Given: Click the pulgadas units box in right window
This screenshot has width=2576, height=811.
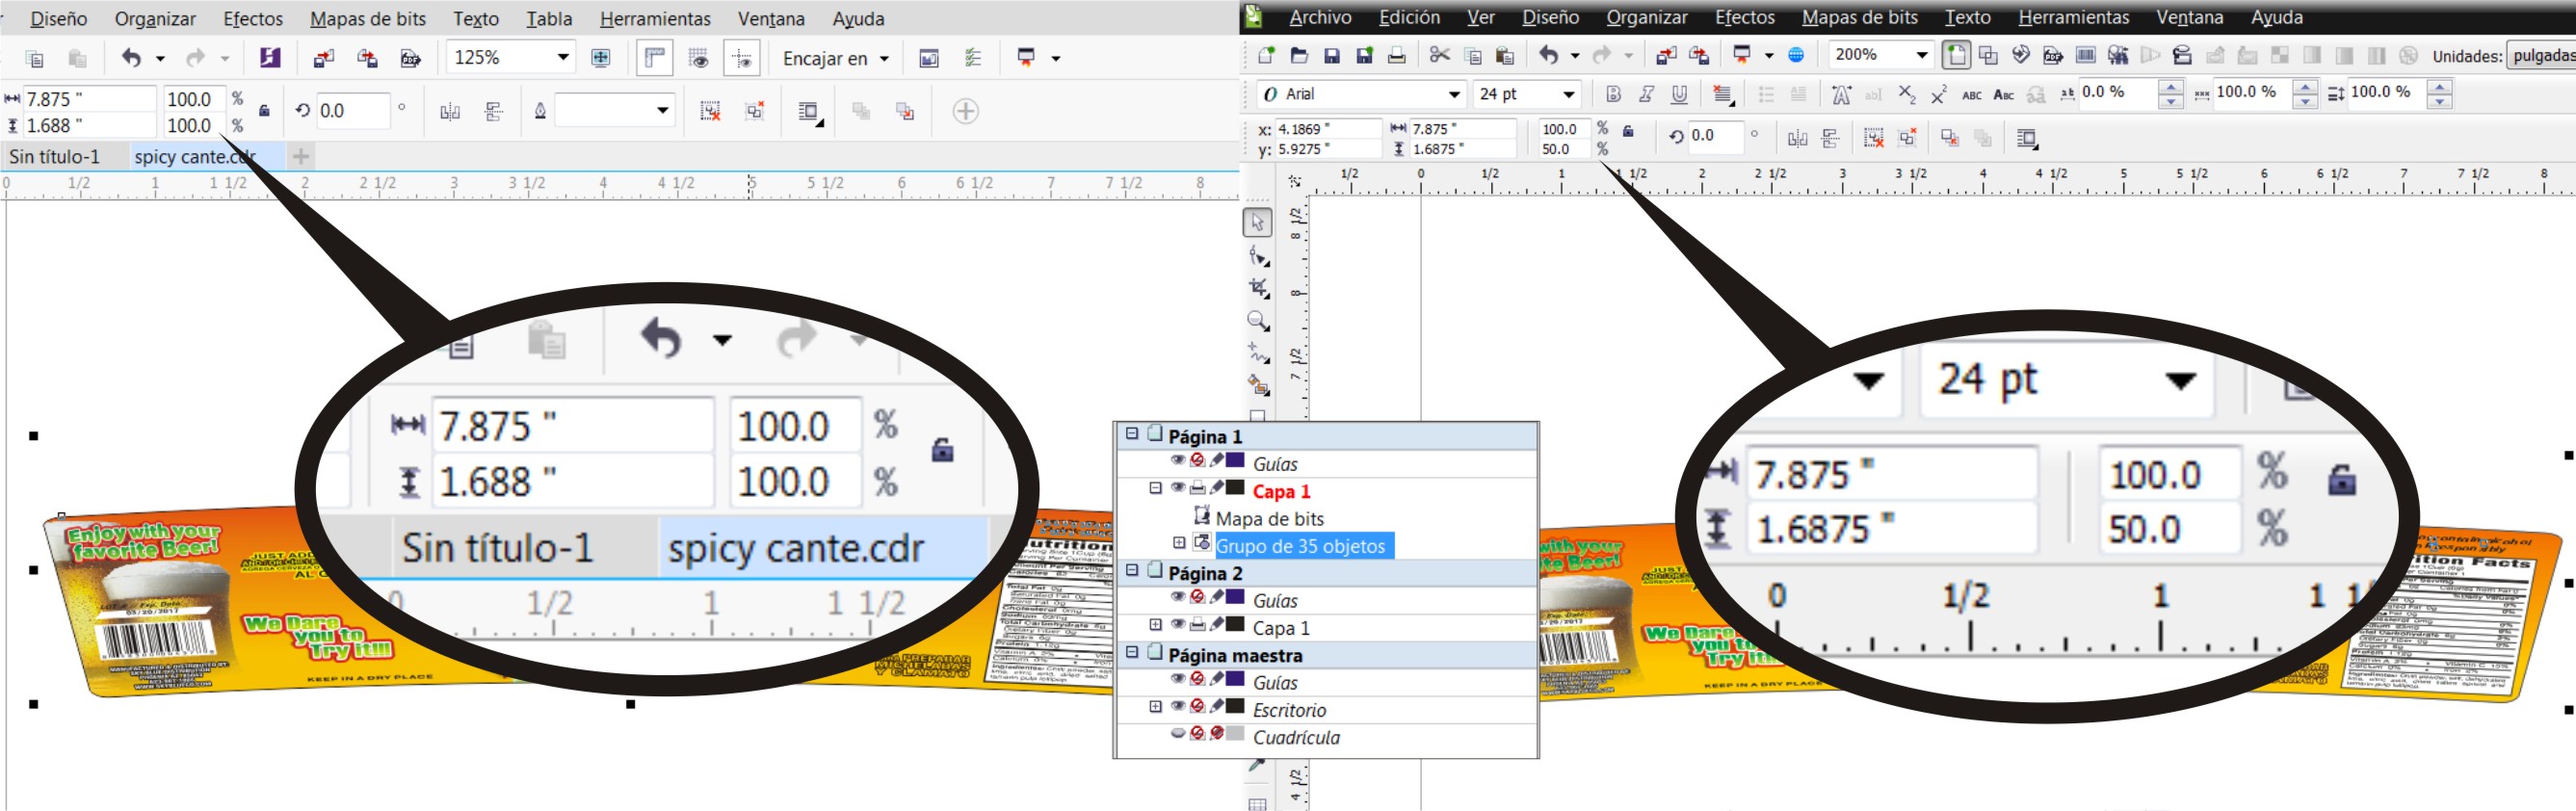Looking at the screenshot, I should tap(2541, 55).
